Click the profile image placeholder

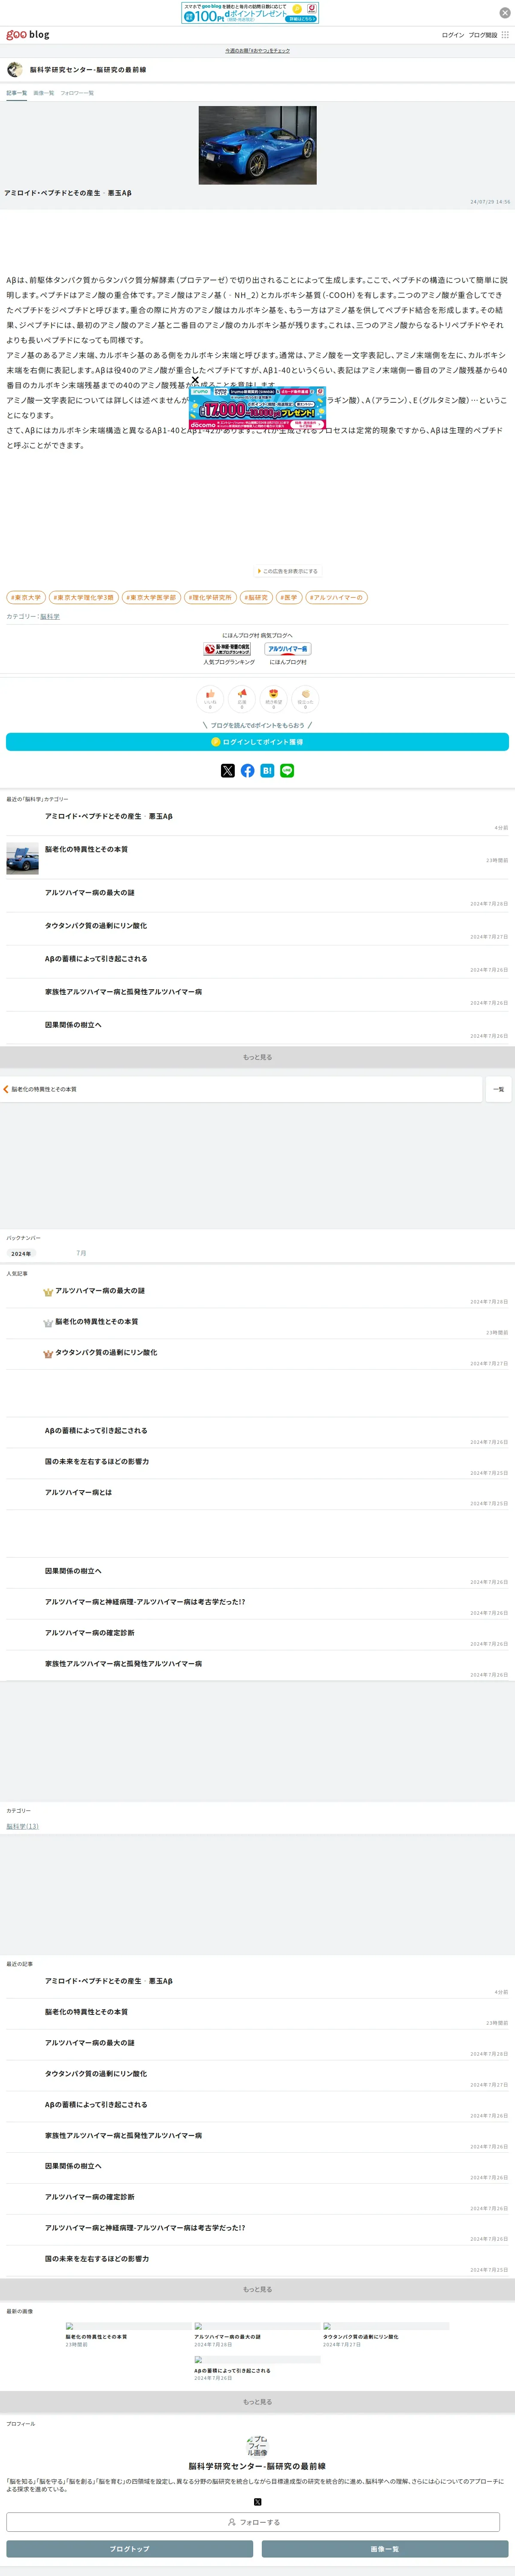tap(257, 2446)
